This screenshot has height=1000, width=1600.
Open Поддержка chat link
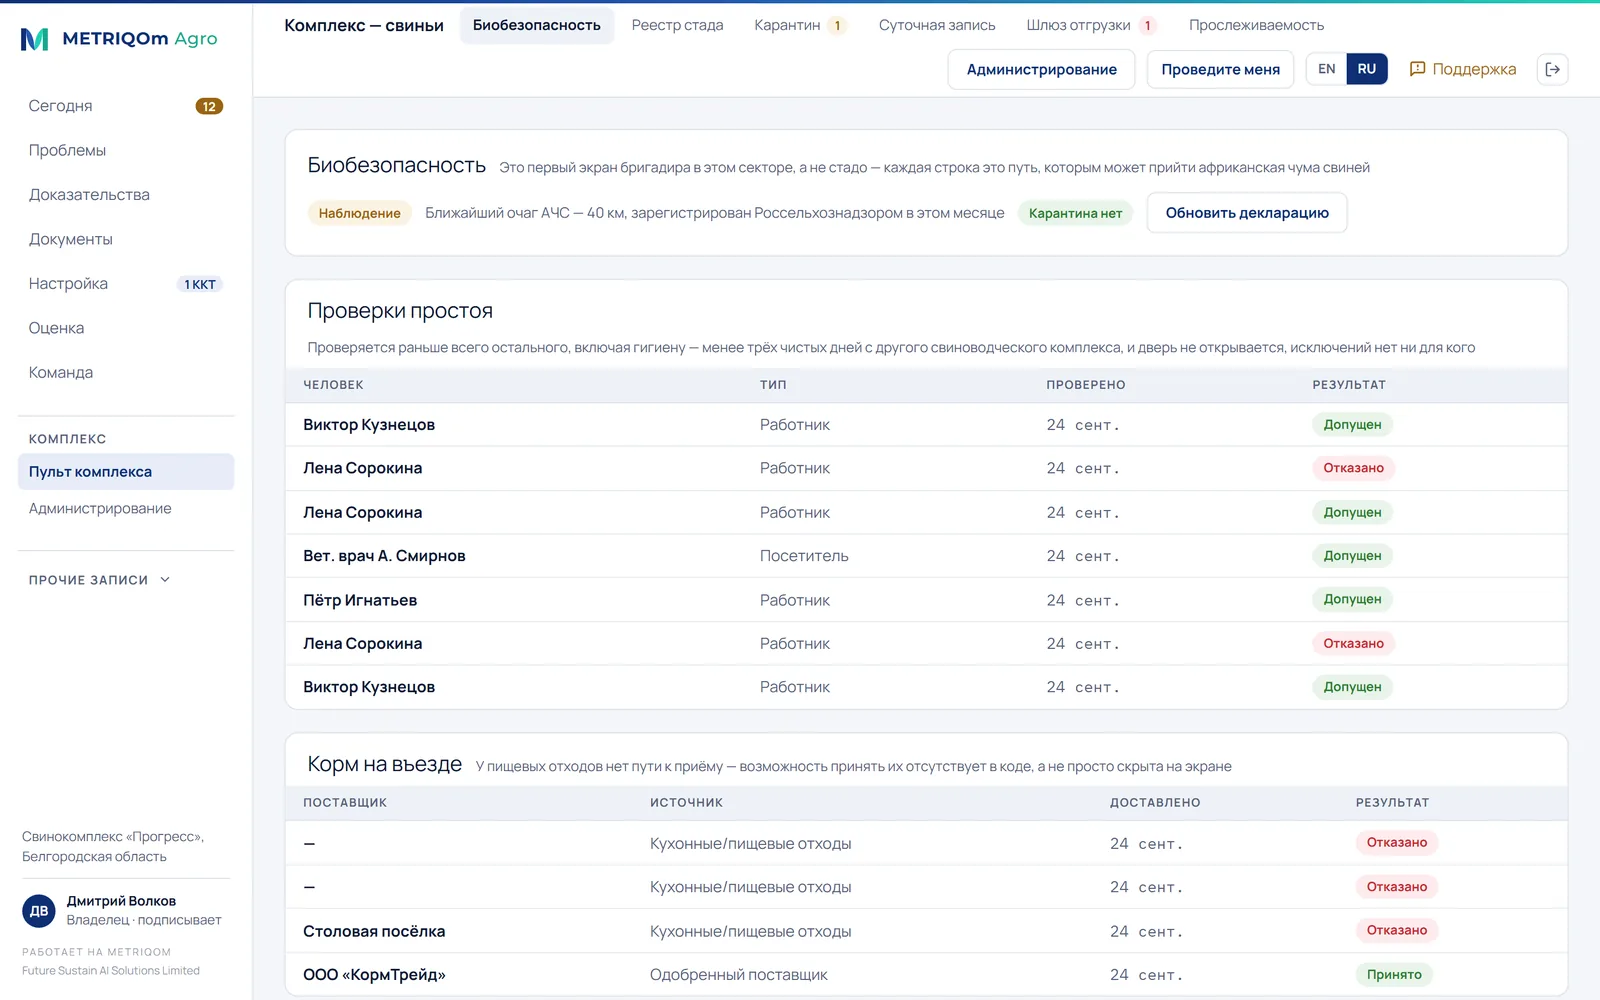click(x=1462, y=69)
